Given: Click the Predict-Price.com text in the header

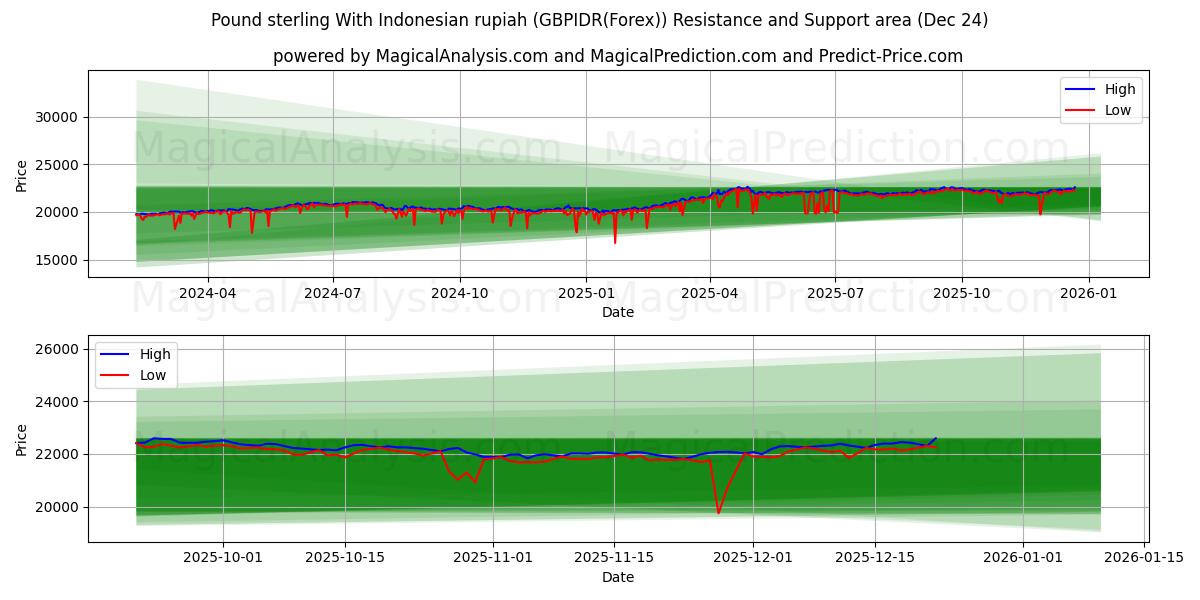Looking at the screenshot, I should (x=889, y=52).
